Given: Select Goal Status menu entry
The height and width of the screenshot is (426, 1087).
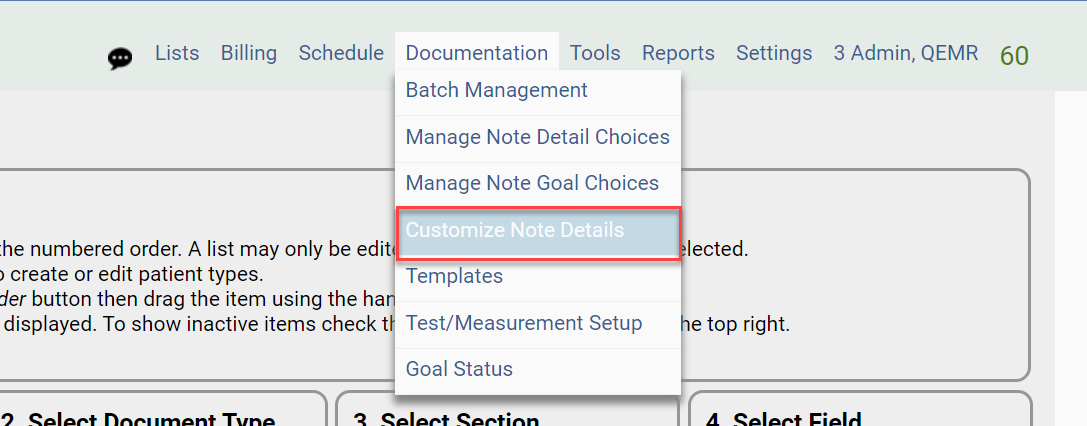Looking at the screenshot, I should 459,369.
